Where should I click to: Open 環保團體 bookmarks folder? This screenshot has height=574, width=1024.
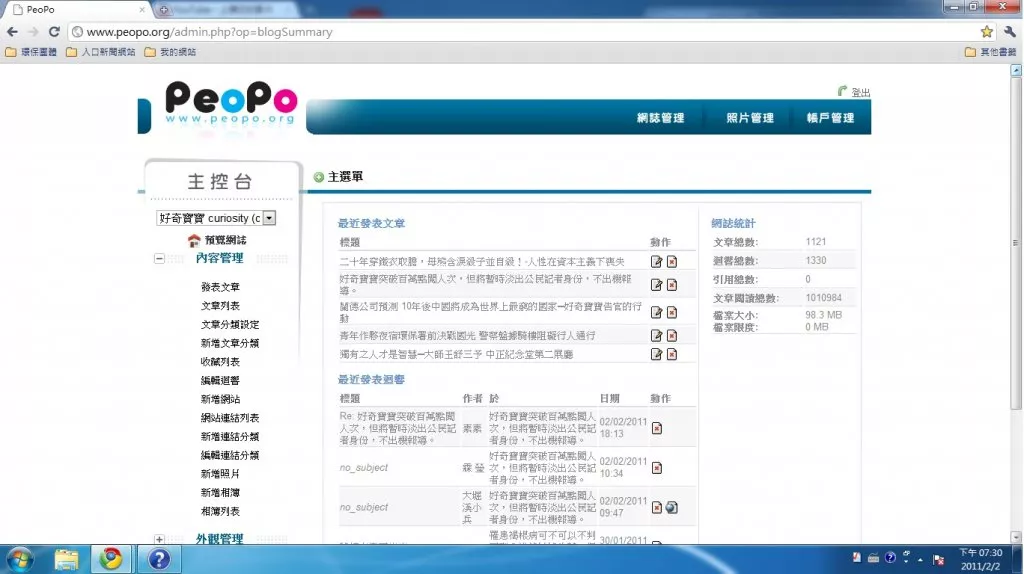tap(31, 52)
